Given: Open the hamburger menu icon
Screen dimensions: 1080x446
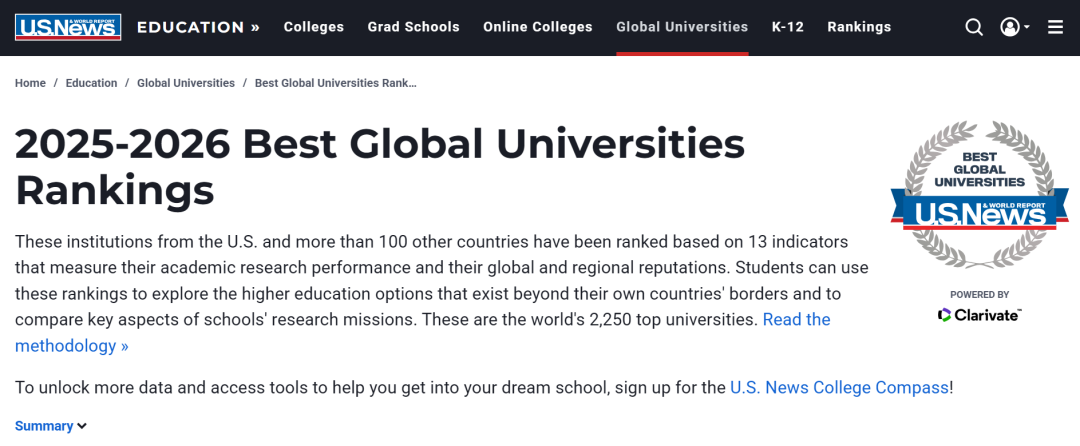Looking at the screenshot, I should 1055,27.
